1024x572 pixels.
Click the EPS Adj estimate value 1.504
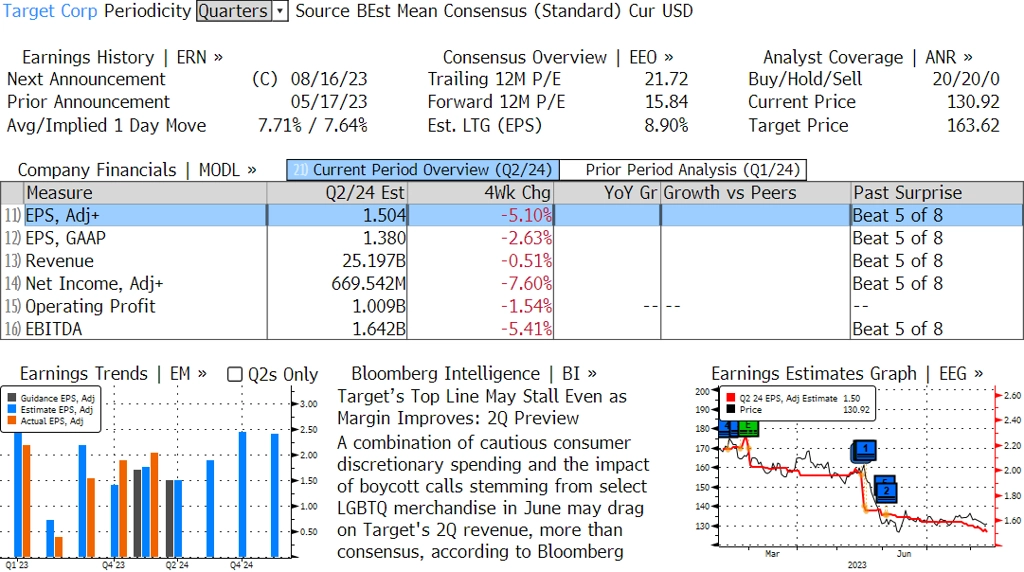coord(385,215)
